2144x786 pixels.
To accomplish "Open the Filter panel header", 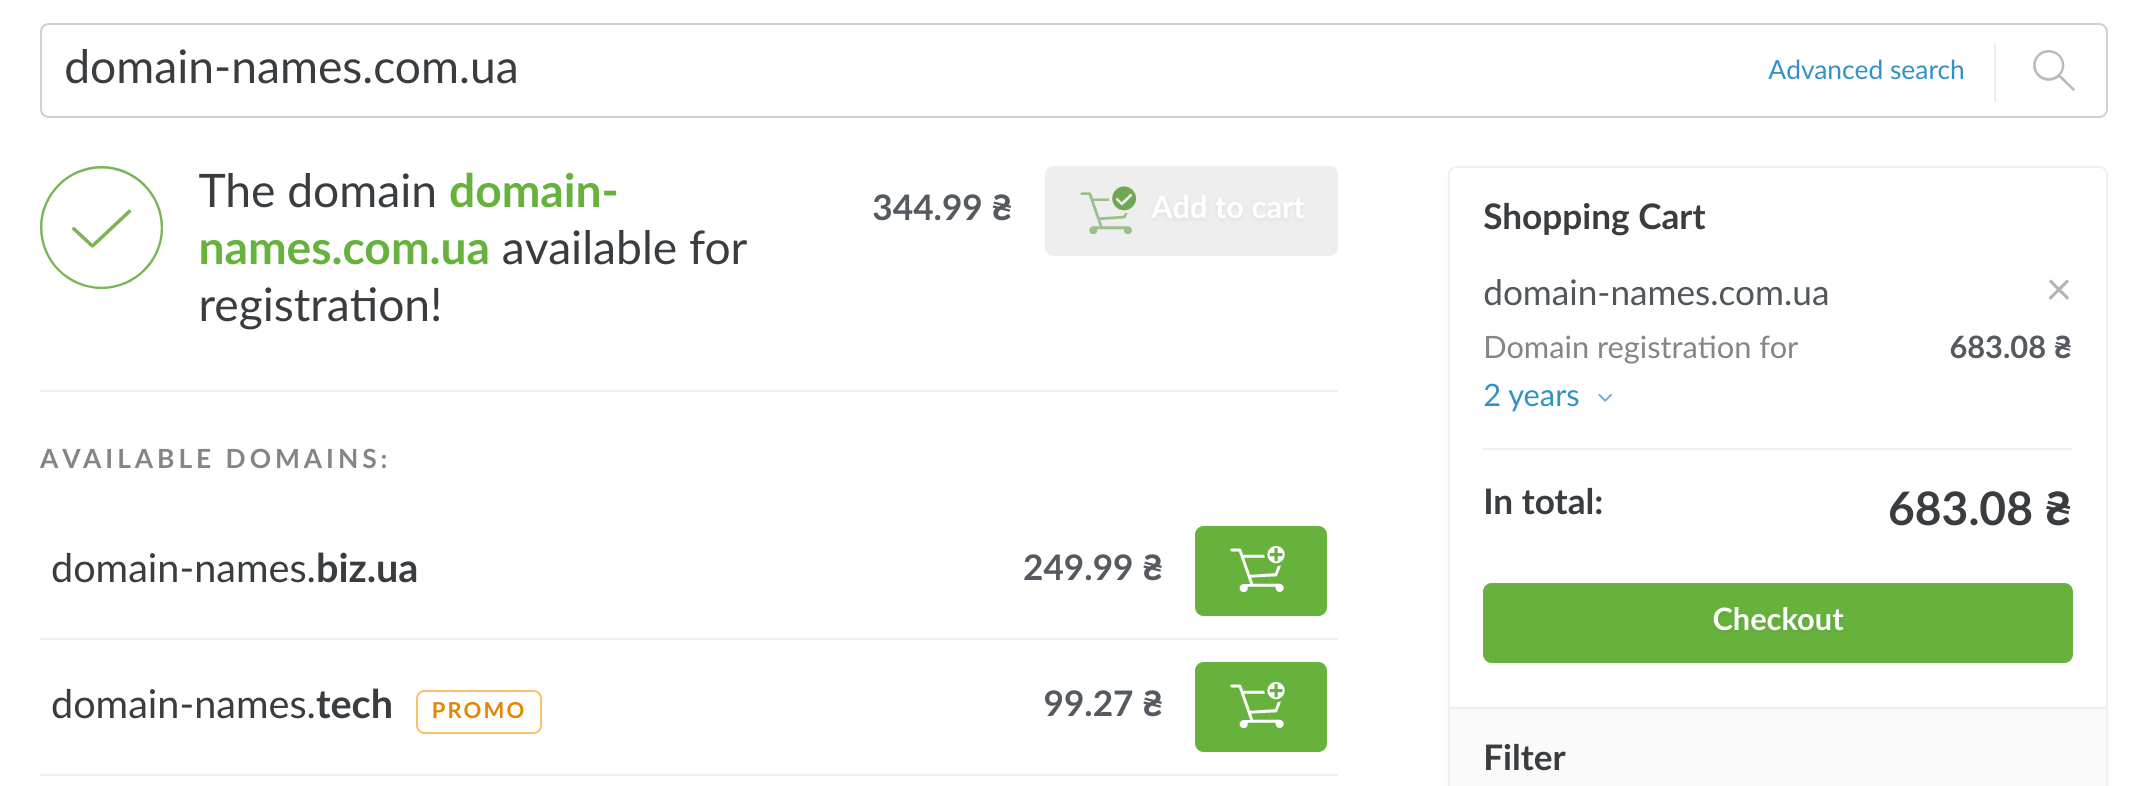I will [1524, 757].
